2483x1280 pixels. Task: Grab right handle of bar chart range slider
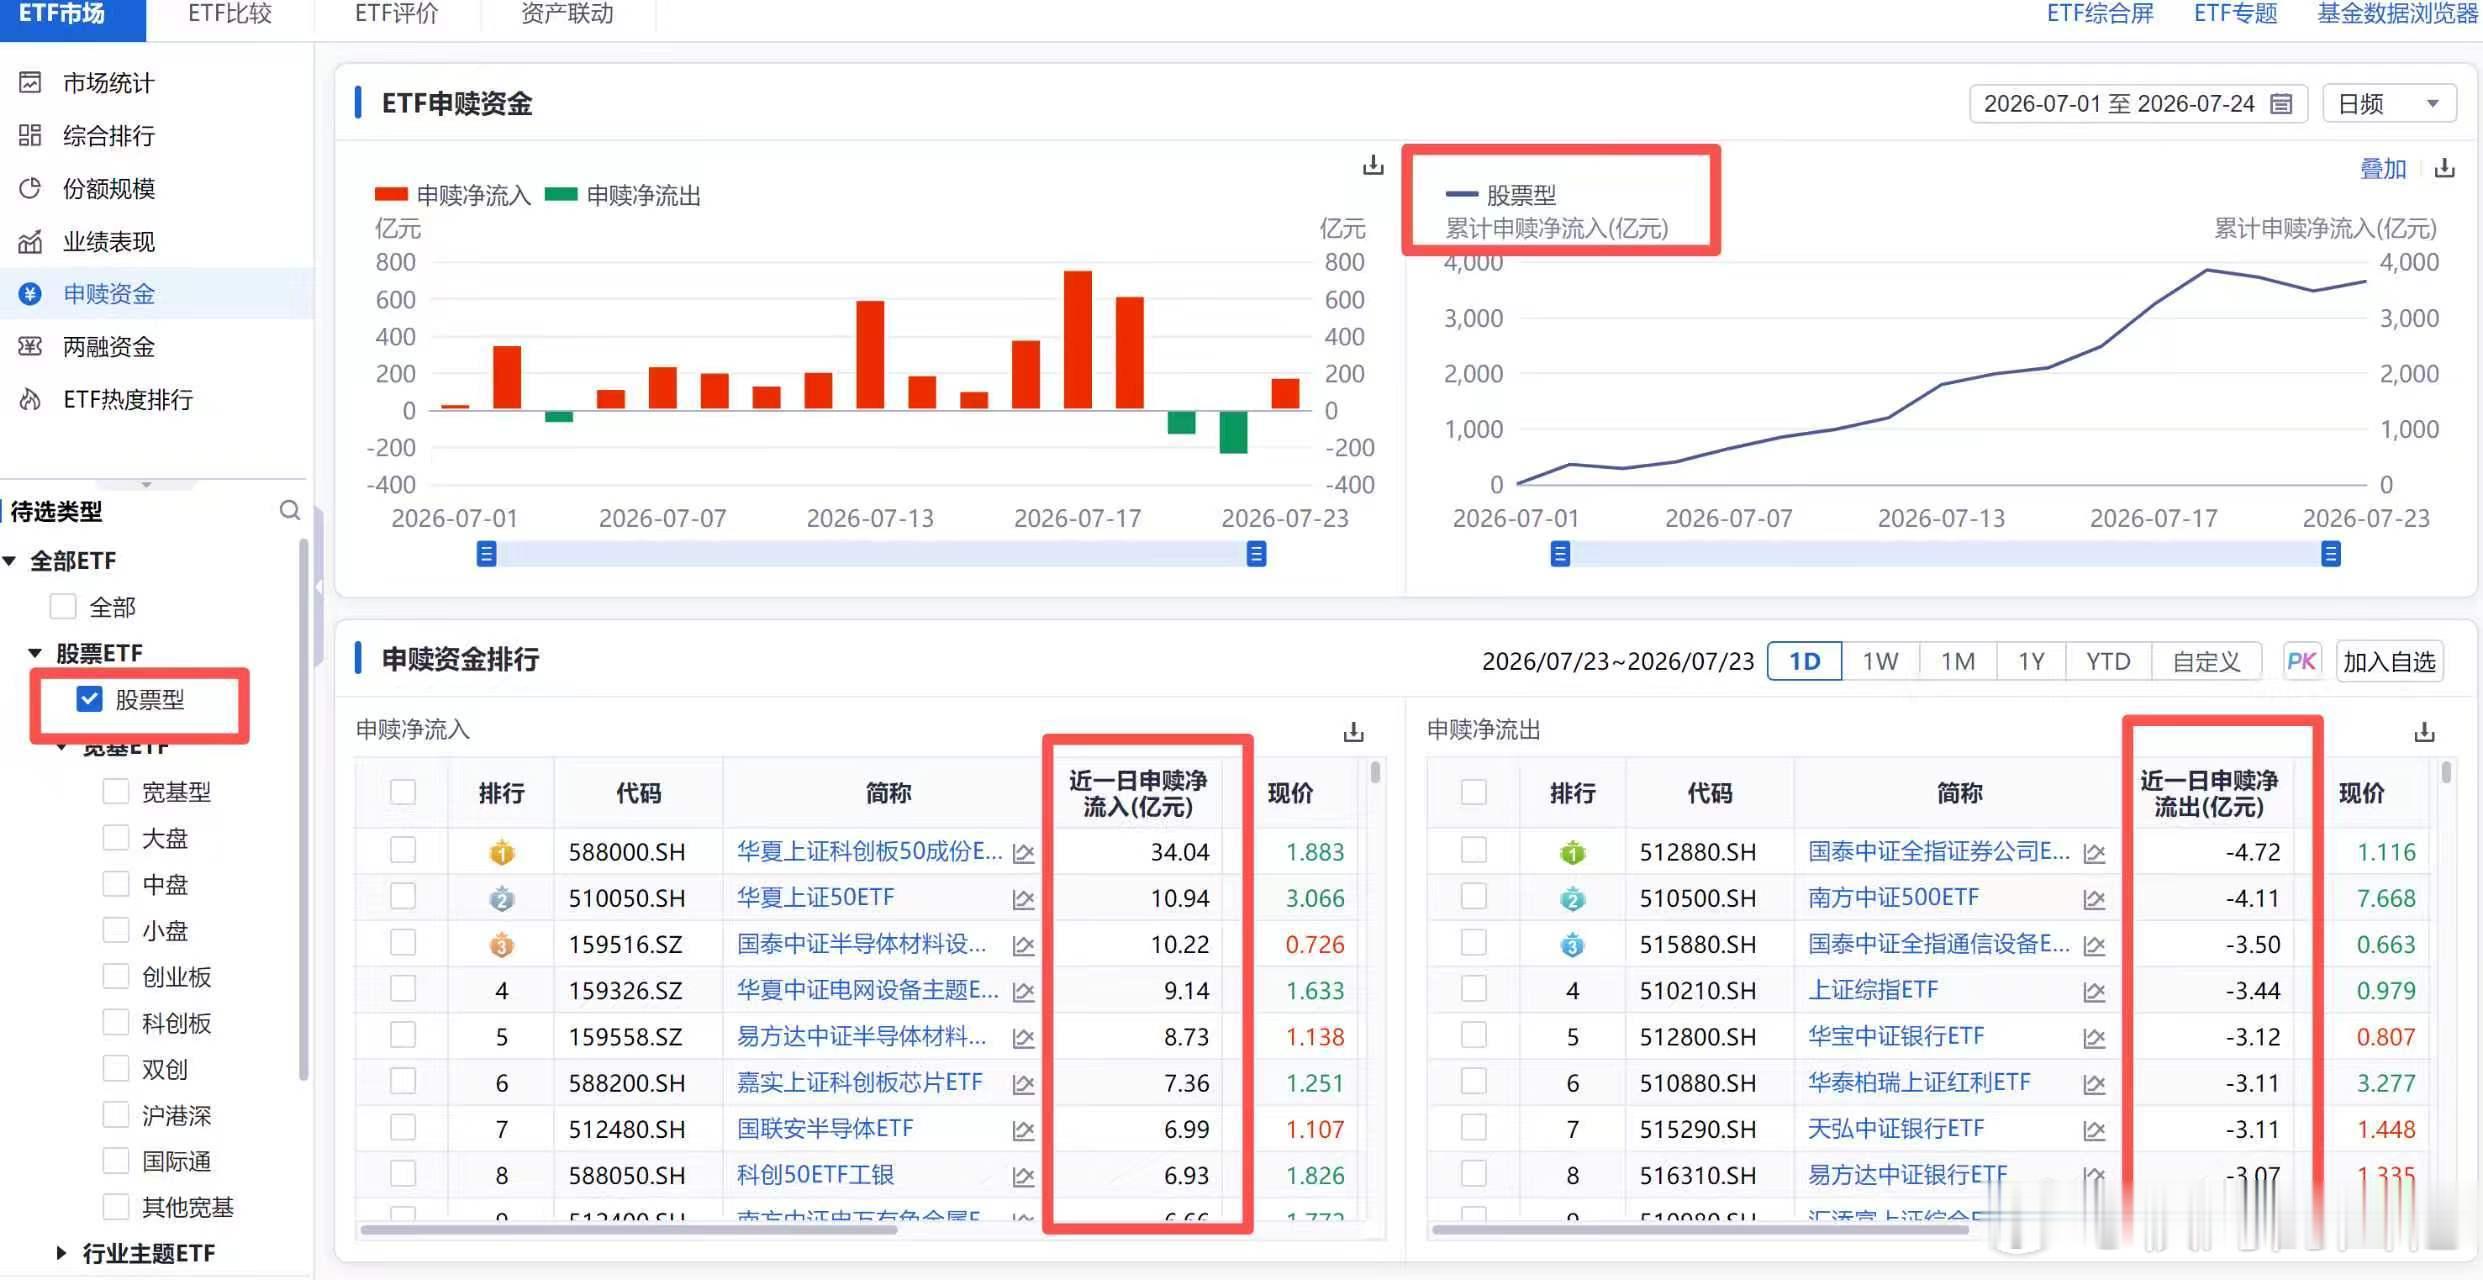coord(1257,554)
